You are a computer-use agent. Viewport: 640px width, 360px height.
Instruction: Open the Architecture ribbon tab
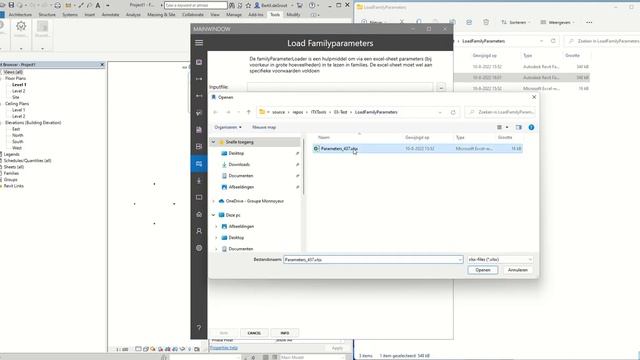20,14
